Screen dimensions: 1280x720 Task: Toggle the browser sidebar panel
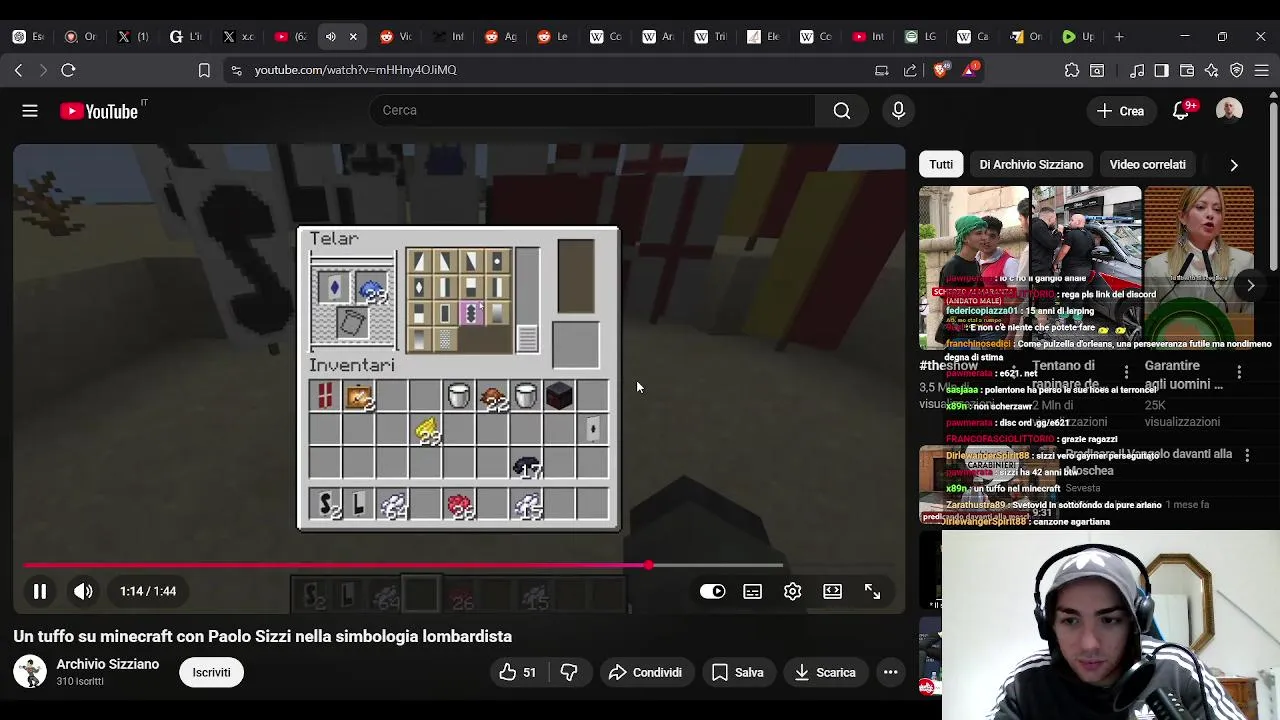1161,70
